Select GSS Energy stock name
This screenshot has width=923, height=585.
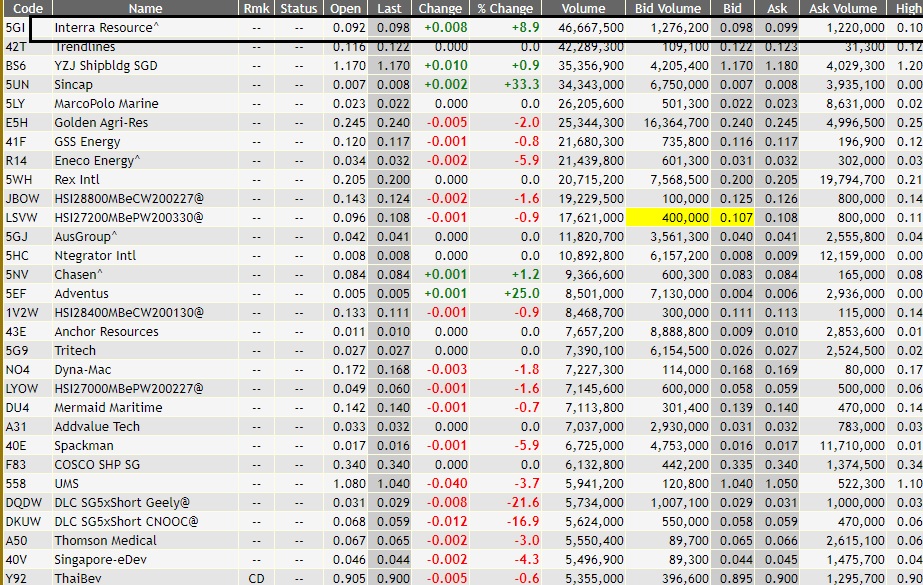87,142
